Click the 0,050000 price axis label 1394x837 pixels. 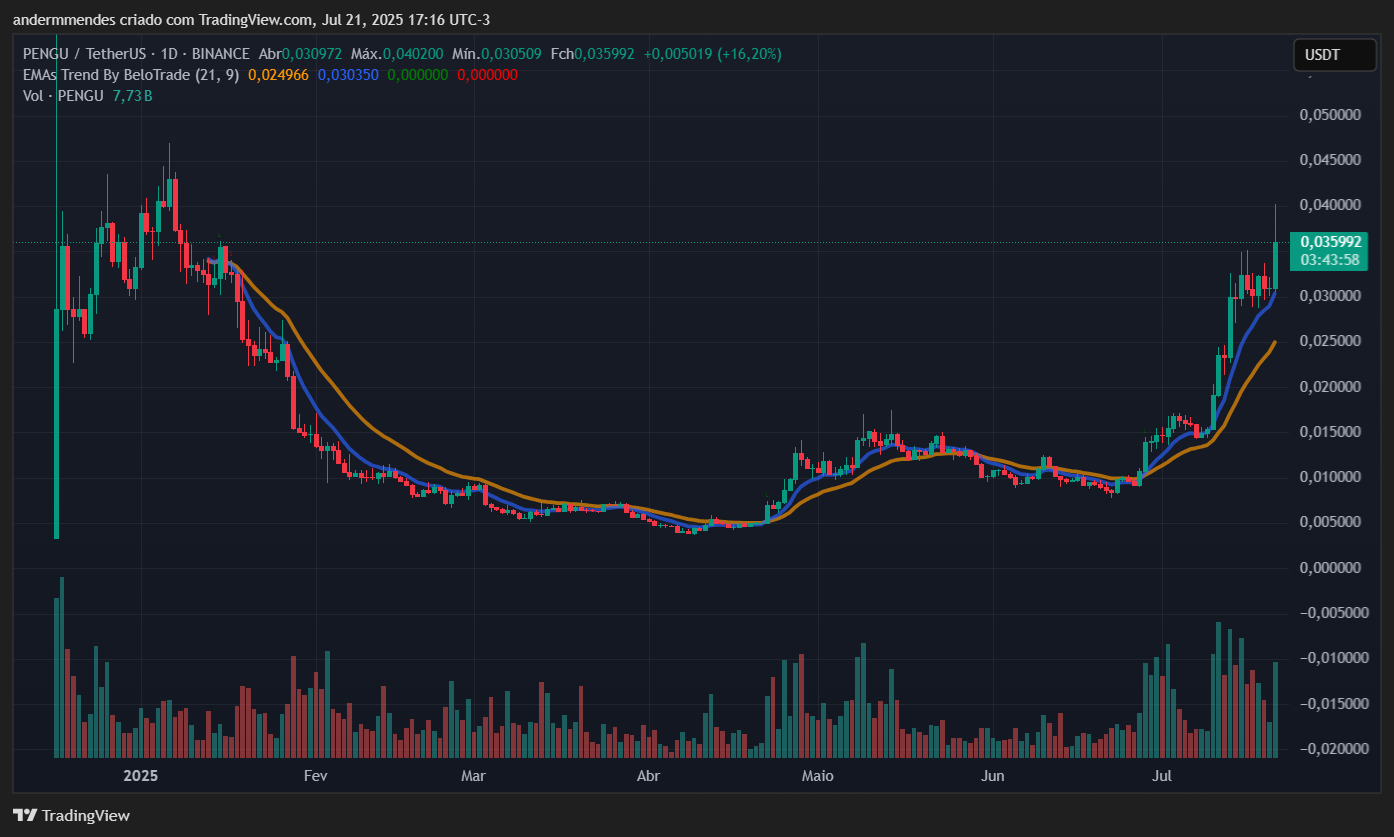coord(1329,115)
